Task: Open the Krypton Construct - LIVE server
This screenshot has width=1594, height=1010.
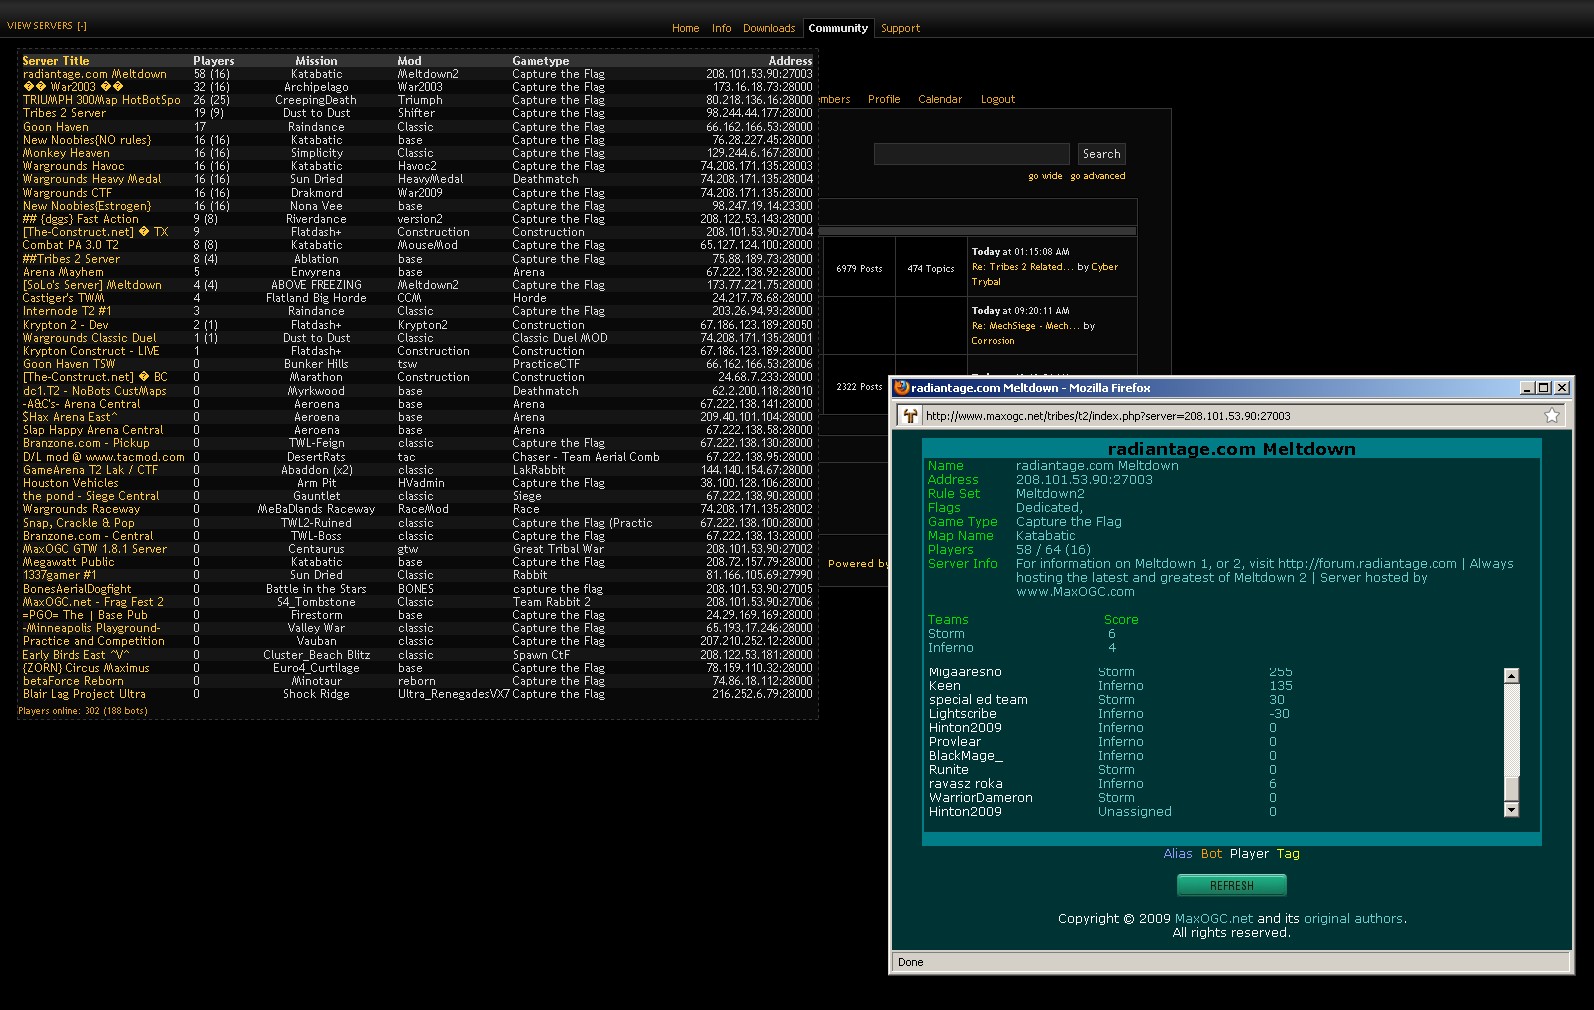Action: coord(91,351)
